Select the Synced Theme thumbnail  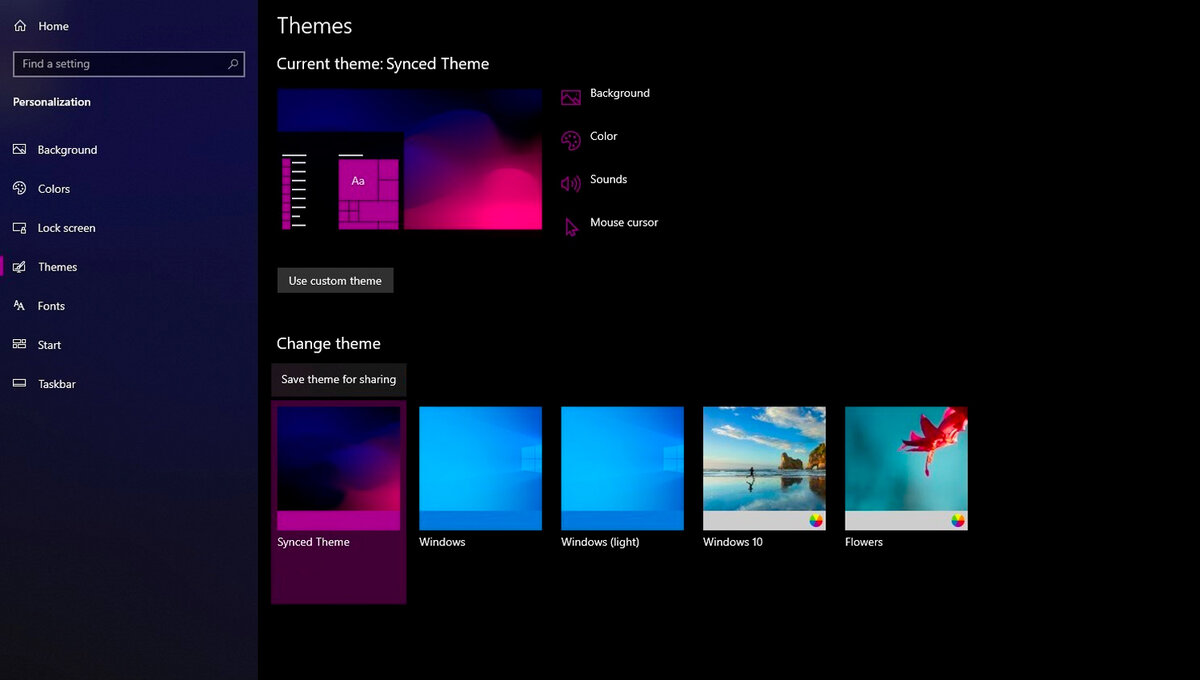[x=338, y=468]
